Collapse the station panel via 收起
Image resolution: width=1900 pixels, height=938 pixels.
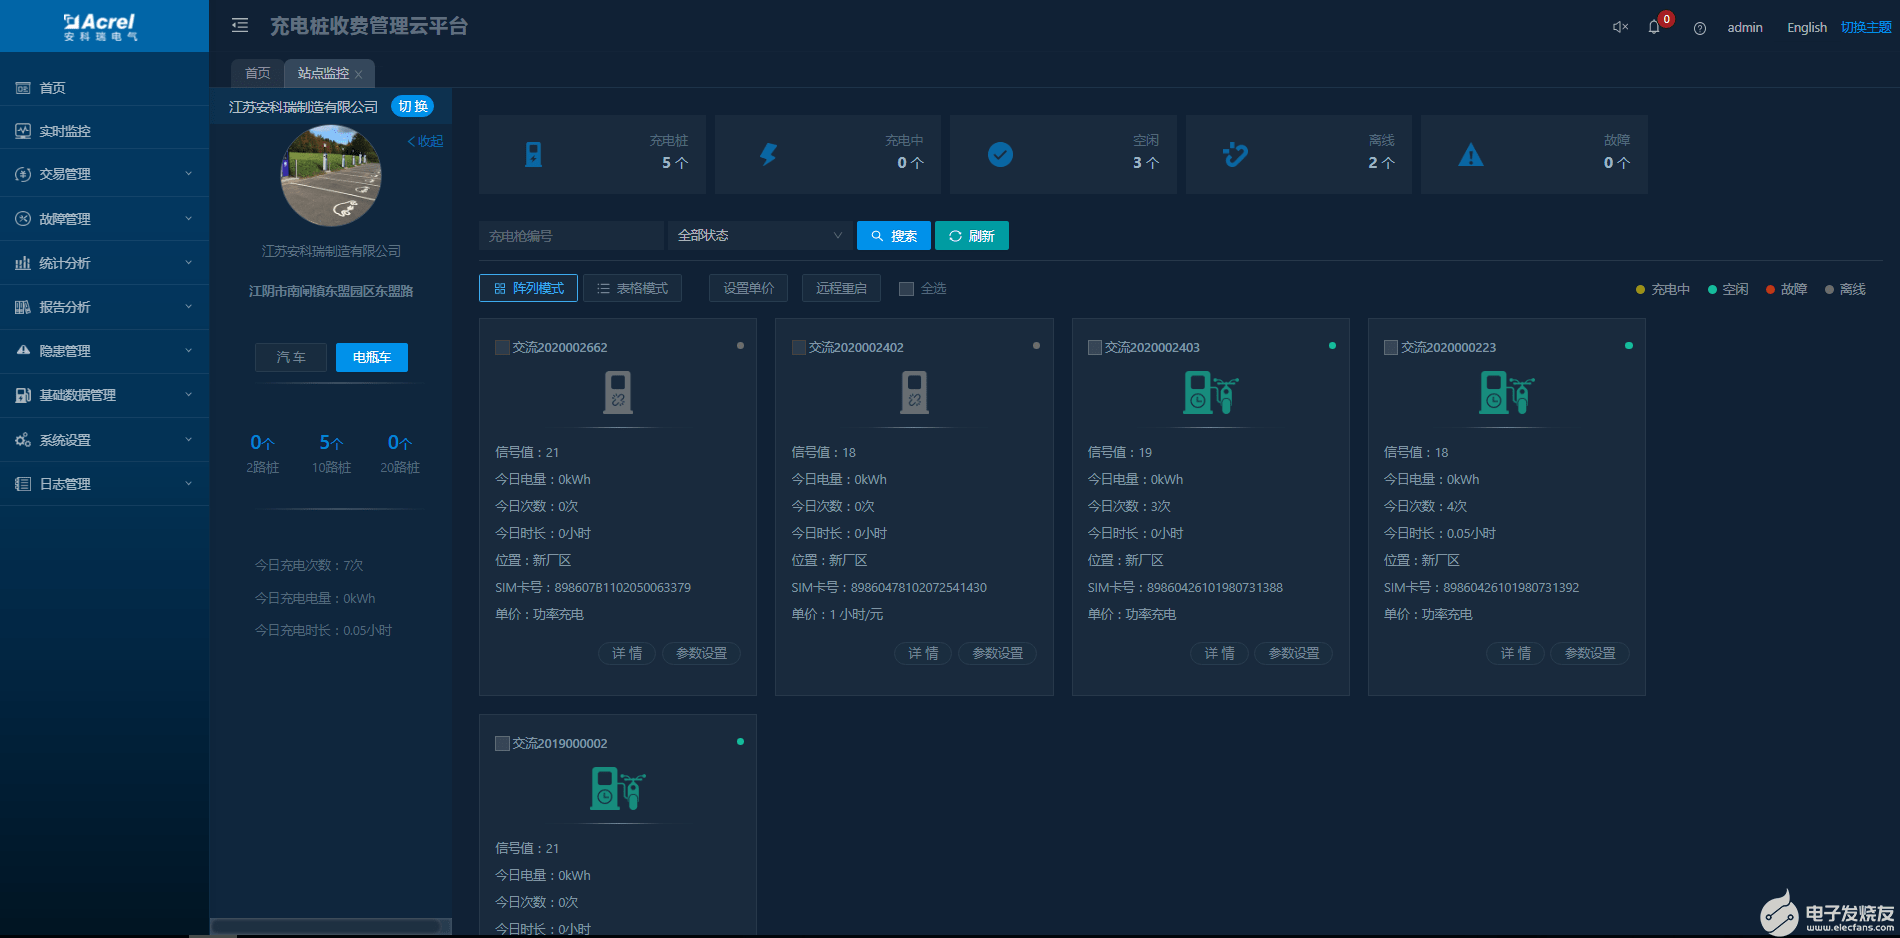pos(425,142)
